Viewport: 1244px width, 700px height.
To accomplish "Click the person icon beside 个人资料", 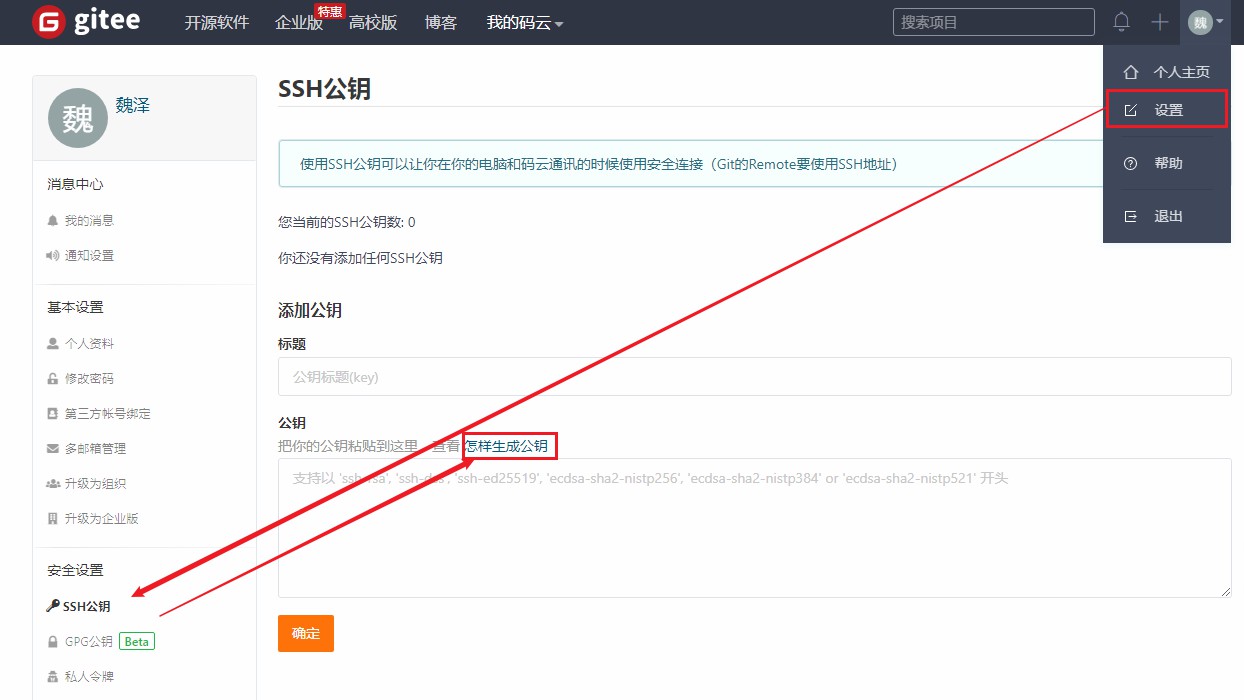I will pyautogui.click(x=53, y=343).
